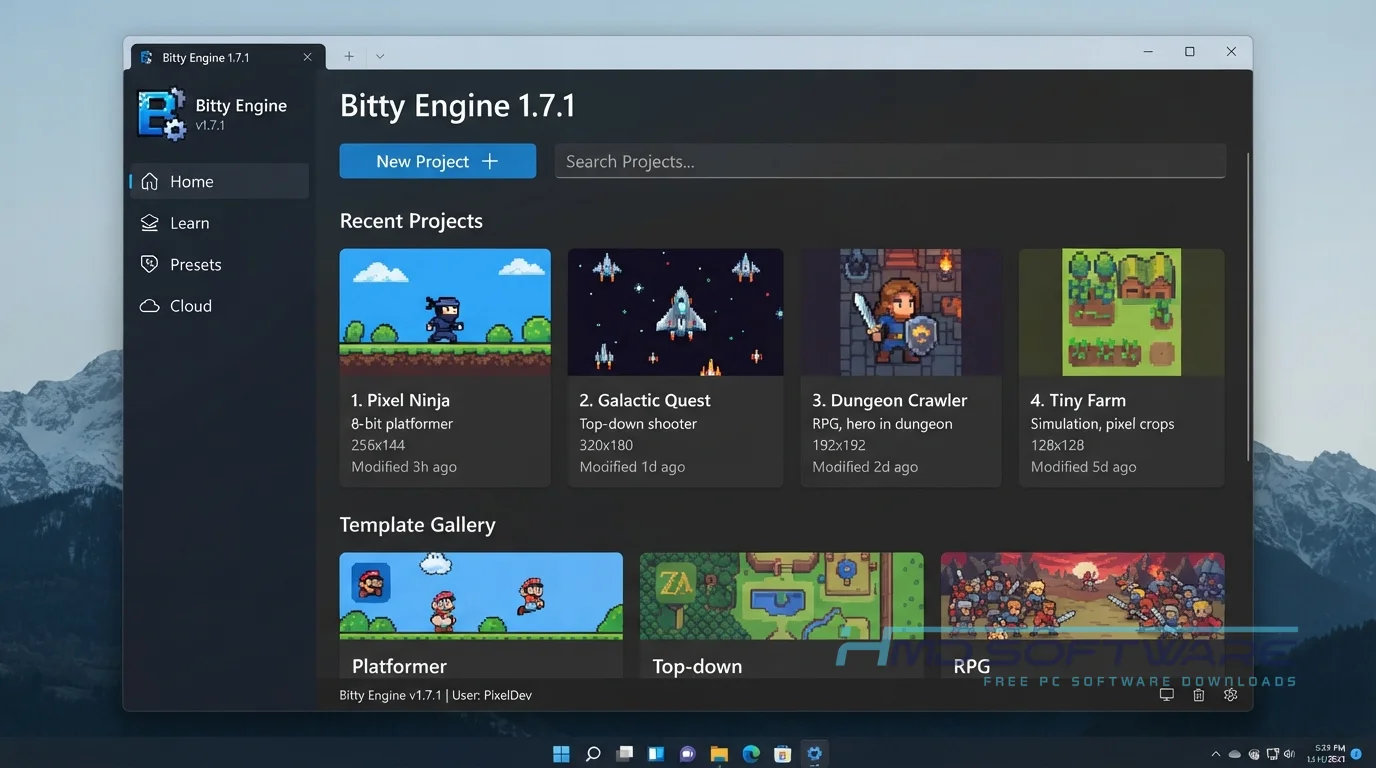Open the Galactic Quest project thumbnail
The width and height of the screenshot is (1376, 768).
[x=675, y=312]
